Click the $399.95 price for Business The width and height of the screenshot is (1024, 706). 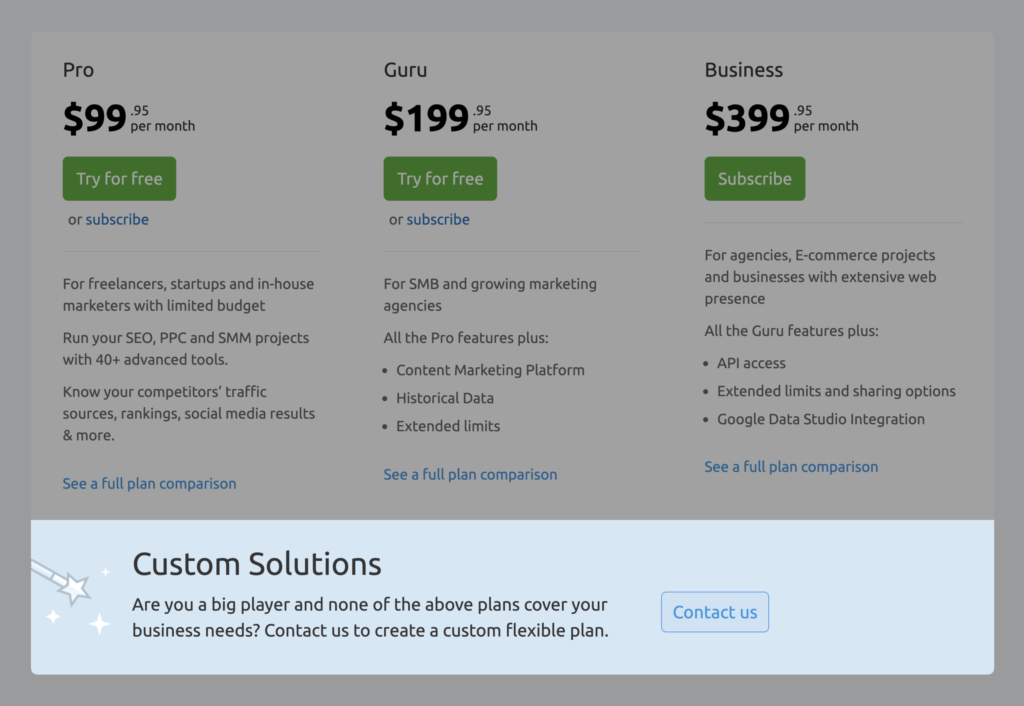point(751,117)
